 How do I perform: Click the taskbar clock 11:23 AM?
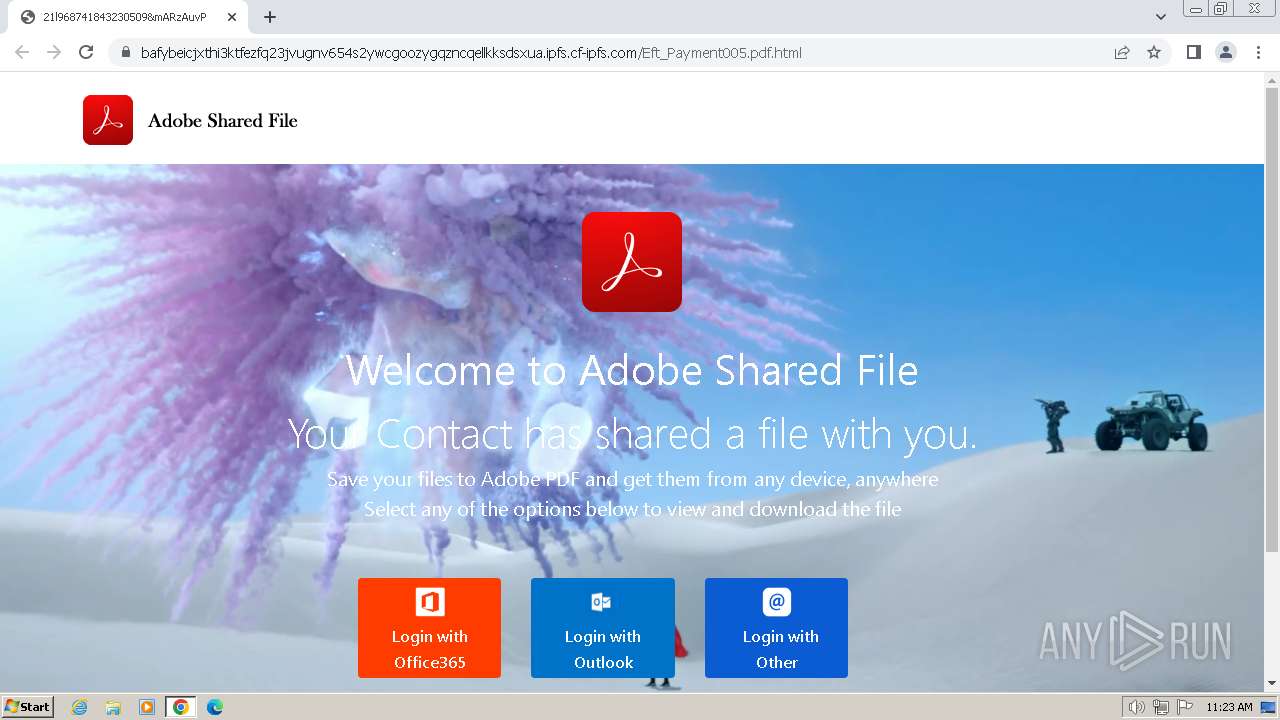[x=1229, y=707]
